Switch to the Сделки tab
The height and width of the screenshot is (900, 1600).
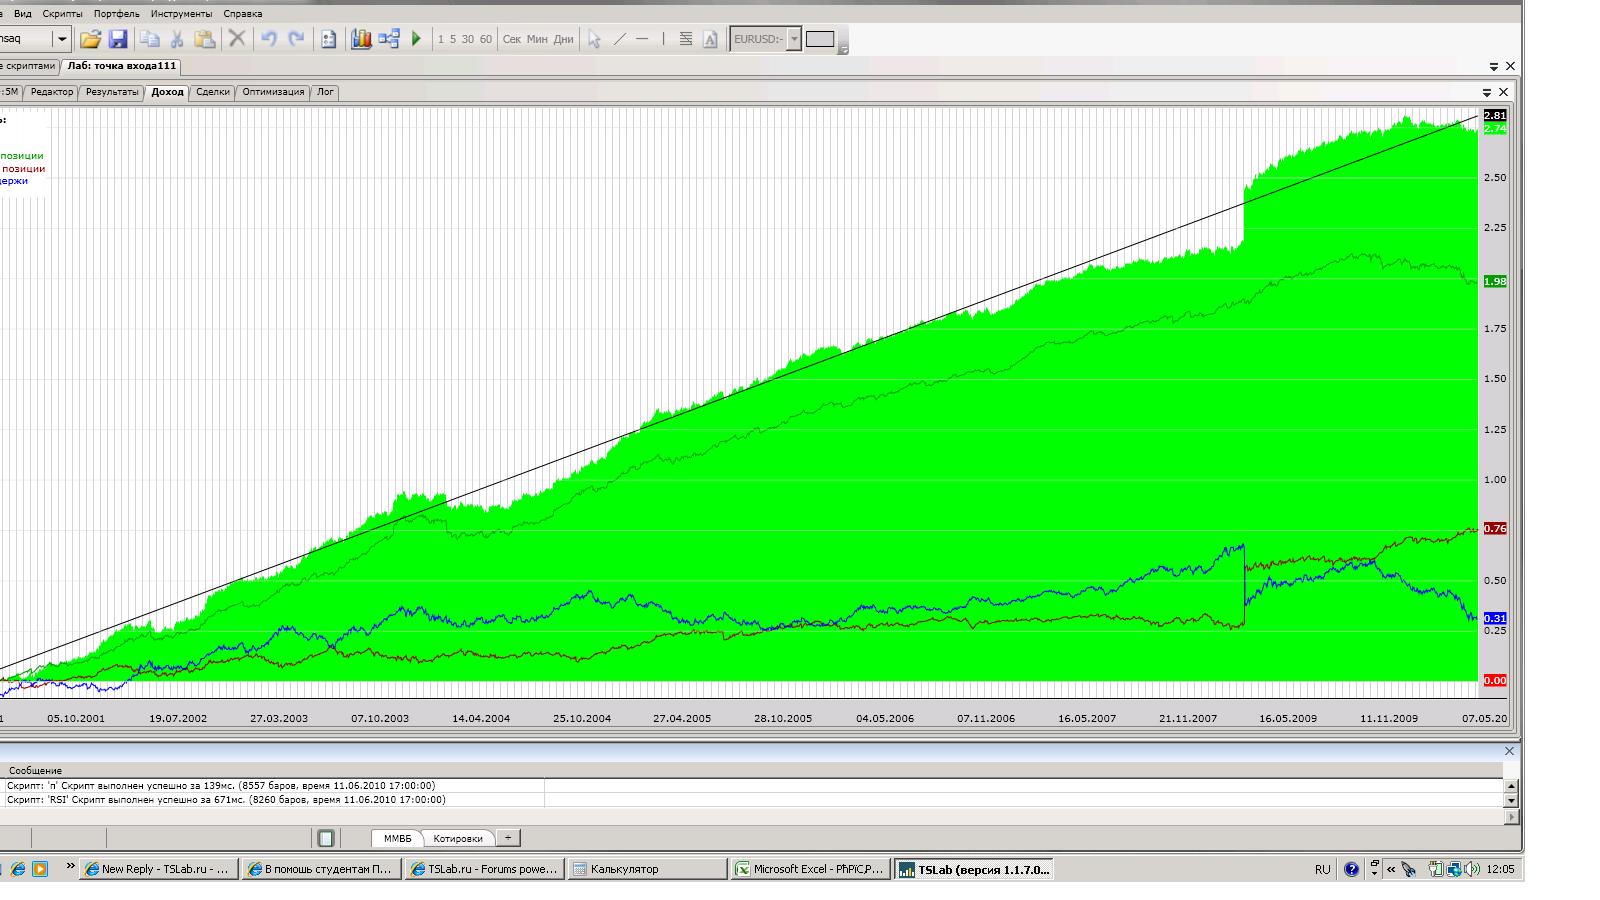(x=213, y=92)
